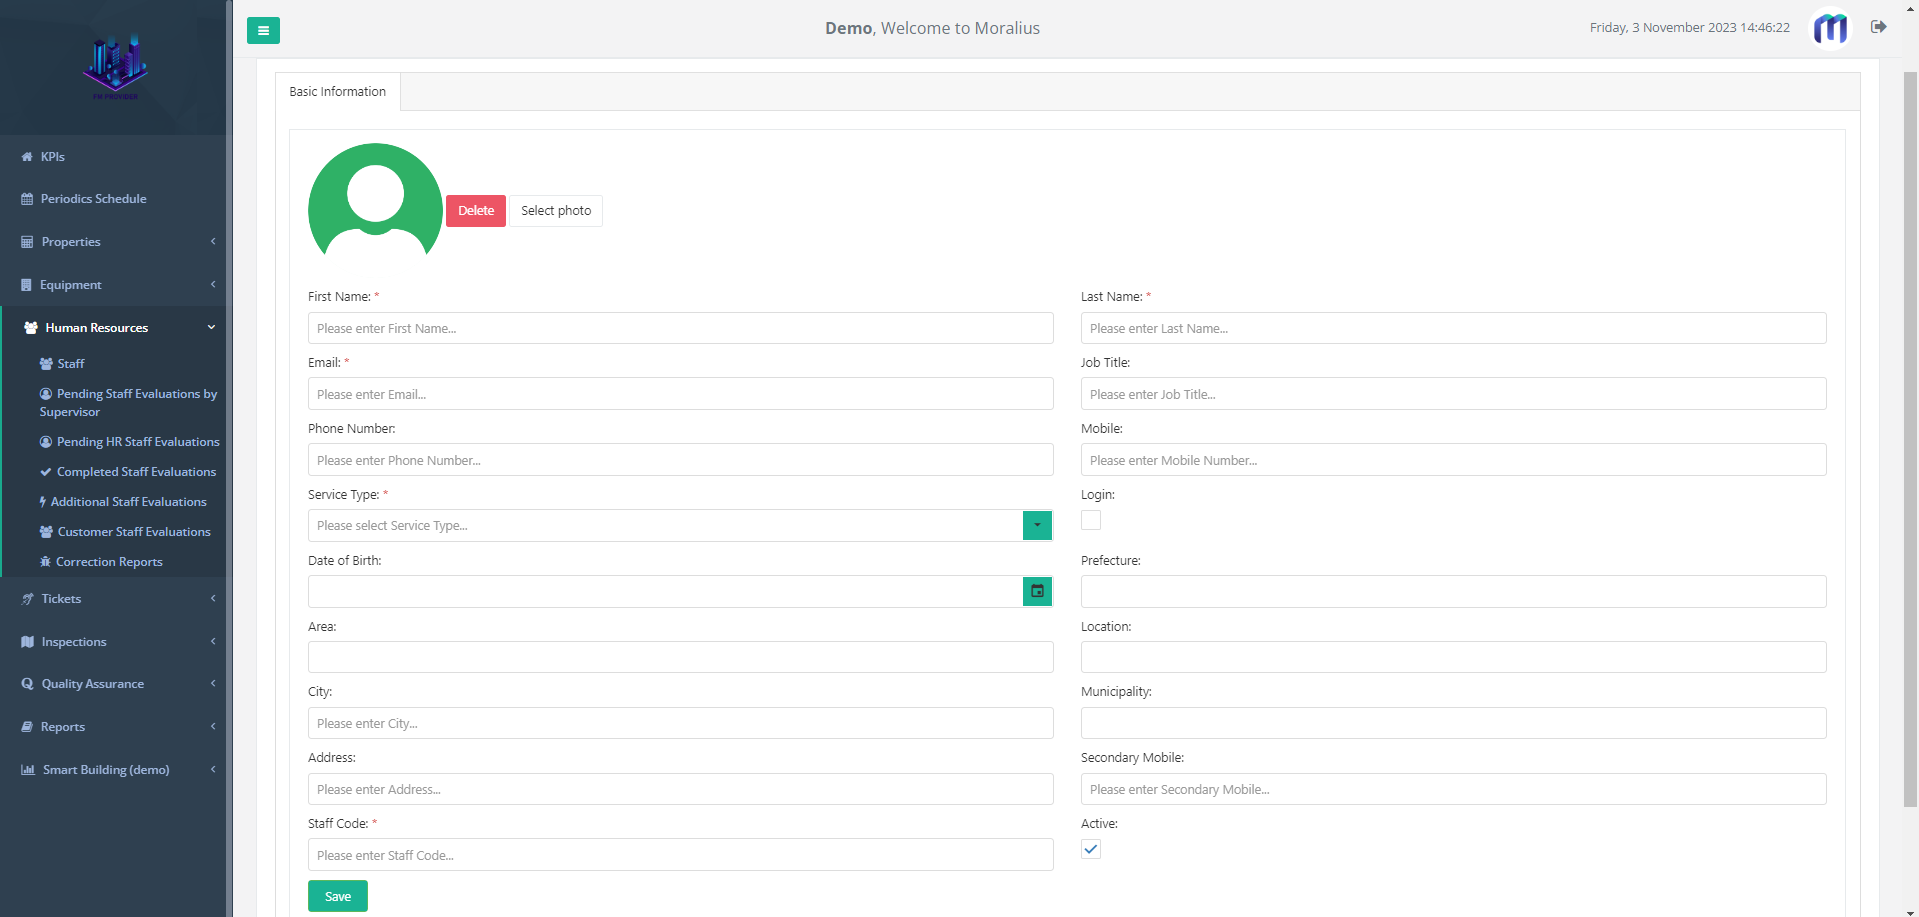Click the Pending HR Staff Evaluations icon
The image size is (1919, 917).
[46, 442]
